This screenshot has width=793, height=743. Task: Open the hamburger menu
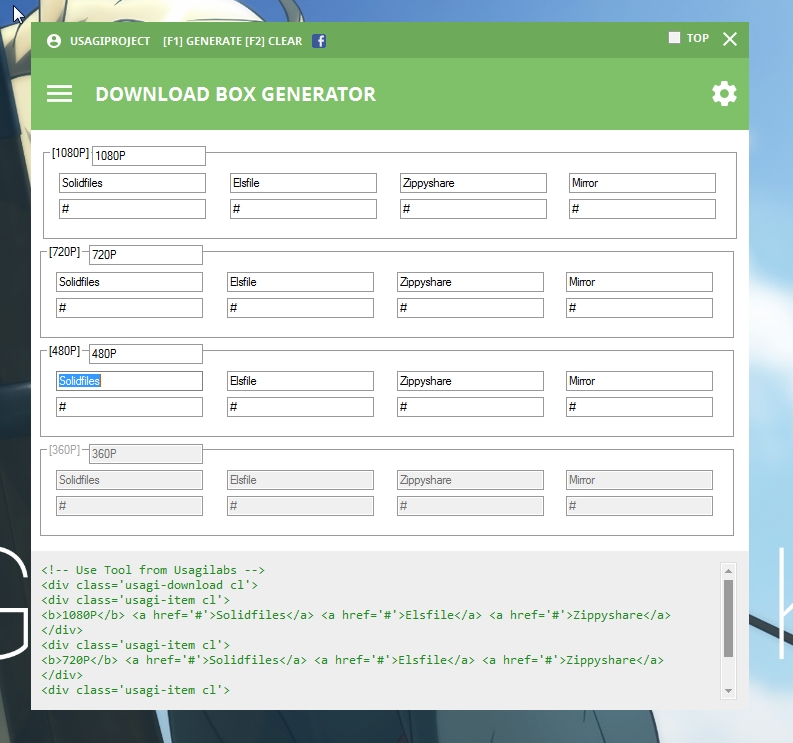coord(59,94)
